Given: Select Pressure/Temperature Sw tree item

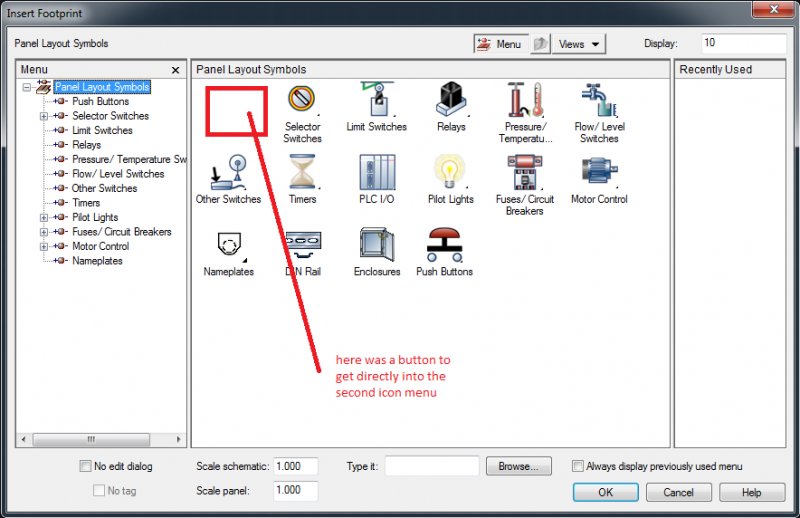Looking at the screenshot, I should pos(129,159).
